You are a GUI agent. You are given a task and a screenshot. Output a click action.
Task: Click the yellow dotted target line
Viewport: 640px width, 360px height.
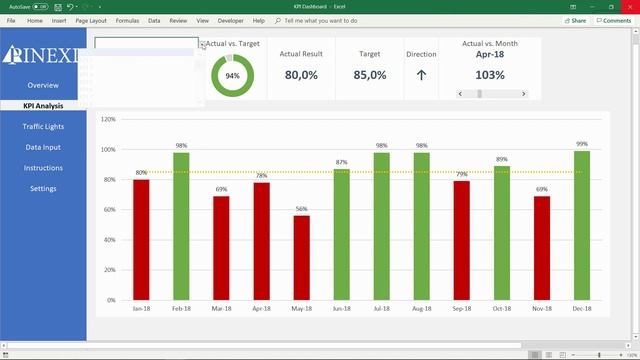click(362, 172)
